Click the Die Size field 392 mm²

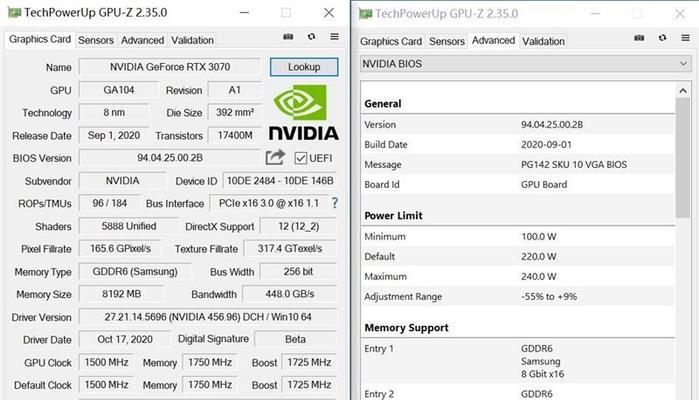click(234, 112)
